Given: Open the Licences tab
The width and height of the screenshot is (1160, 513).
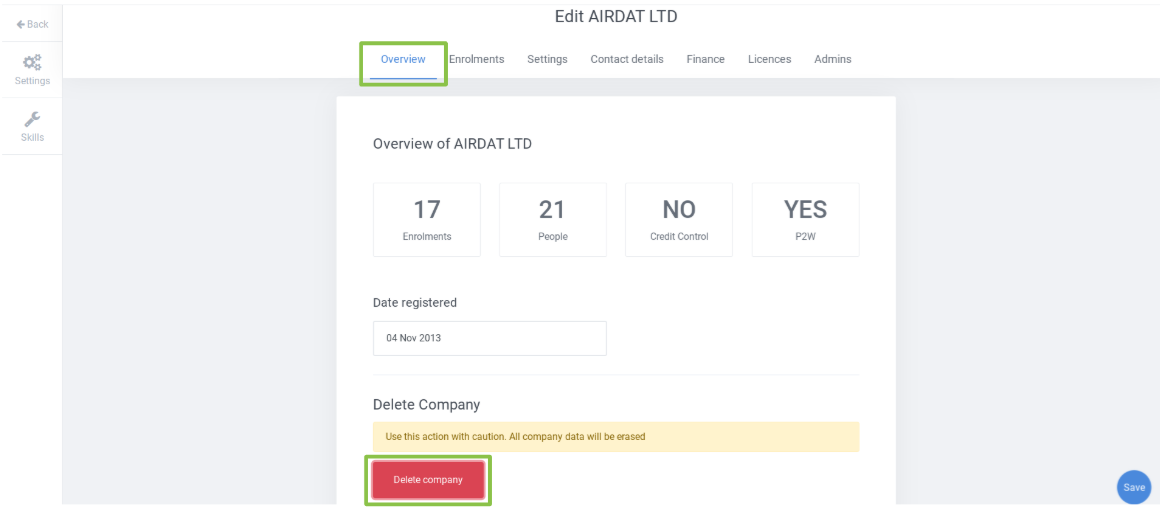Looking at the screenshot, I should (x=769, y=59).
